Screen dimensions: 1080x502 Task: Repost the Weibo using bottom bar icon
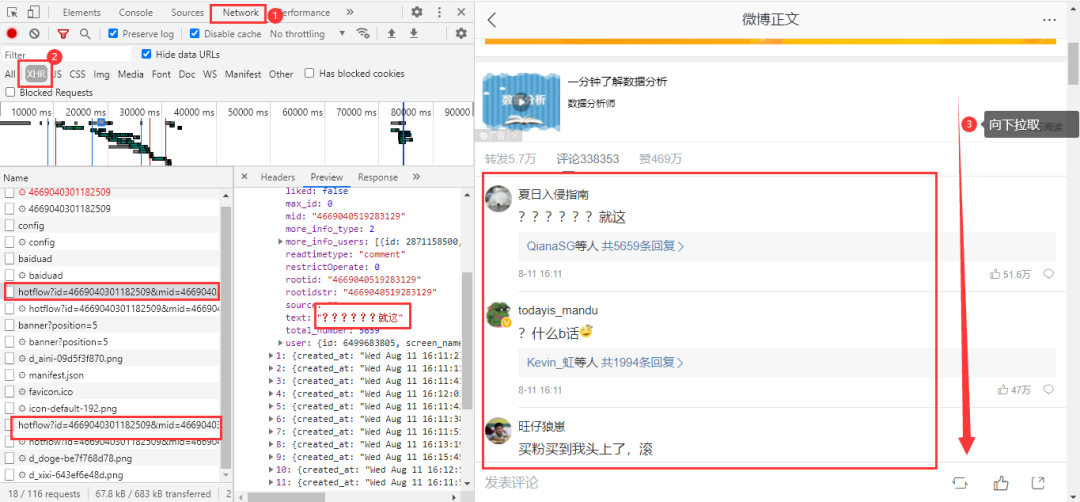[961, 483]
